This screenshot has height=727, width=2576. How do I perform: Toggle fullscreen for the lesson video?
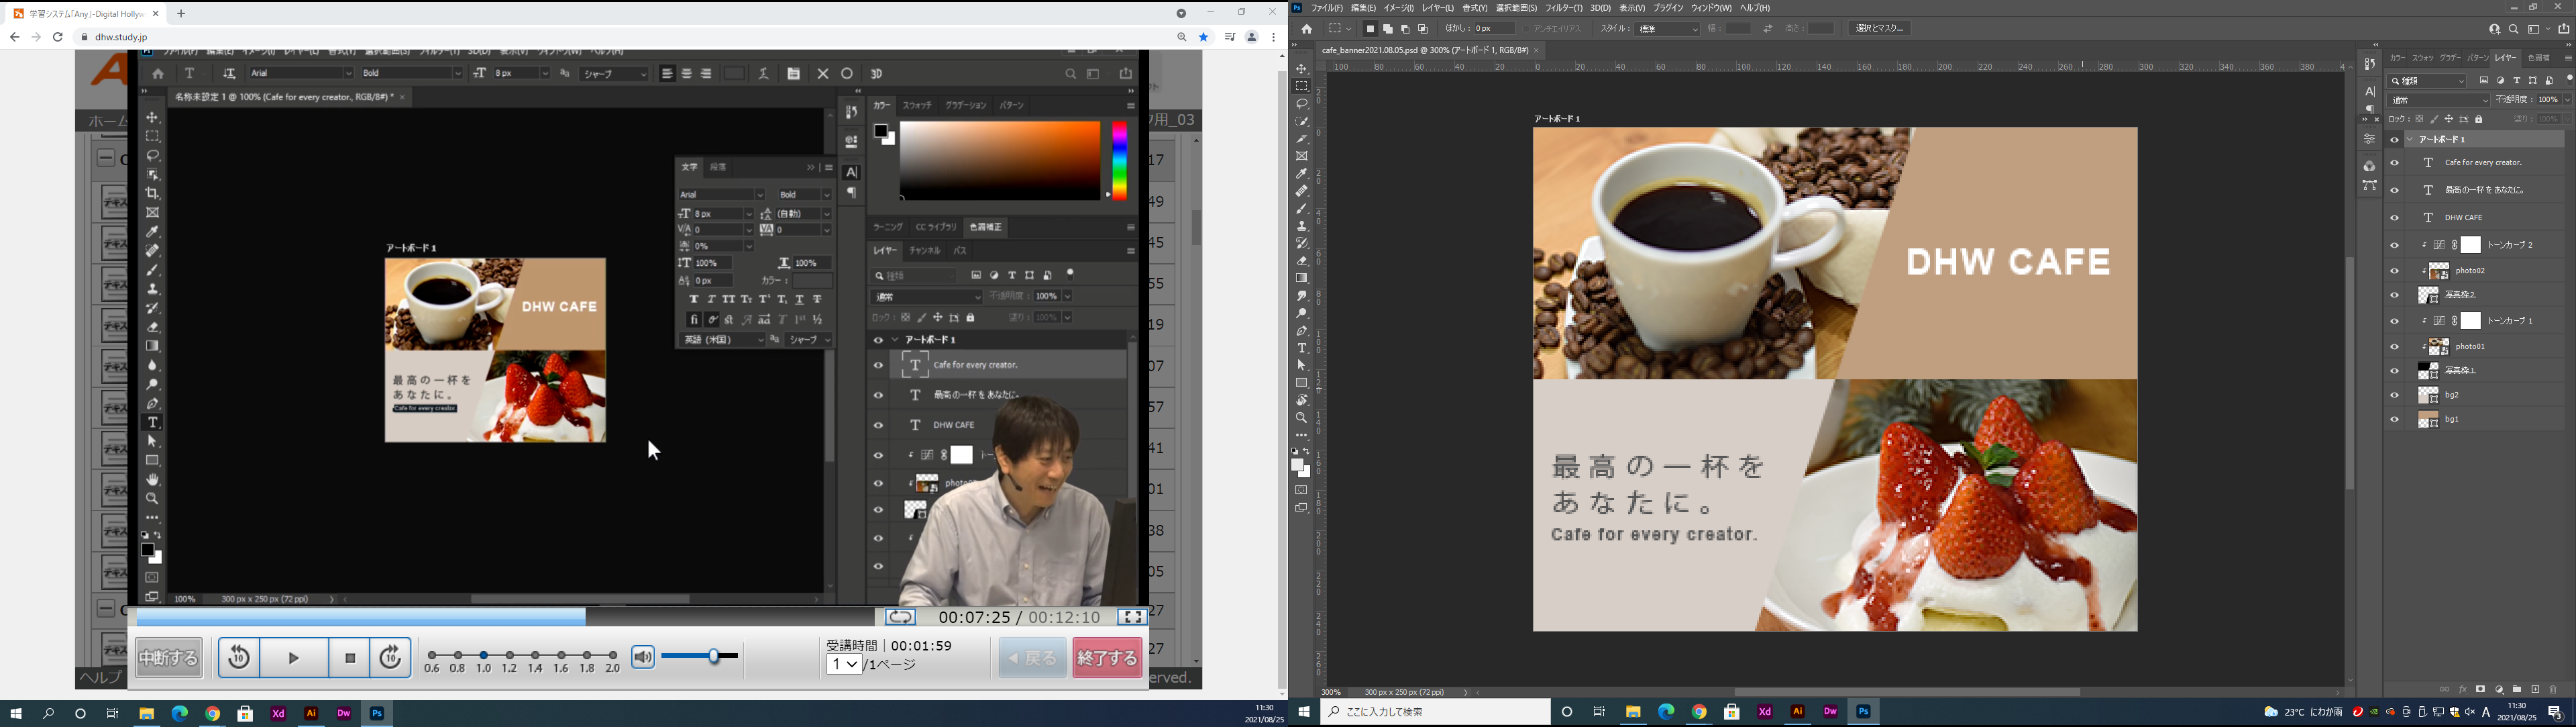point(1132,617)
